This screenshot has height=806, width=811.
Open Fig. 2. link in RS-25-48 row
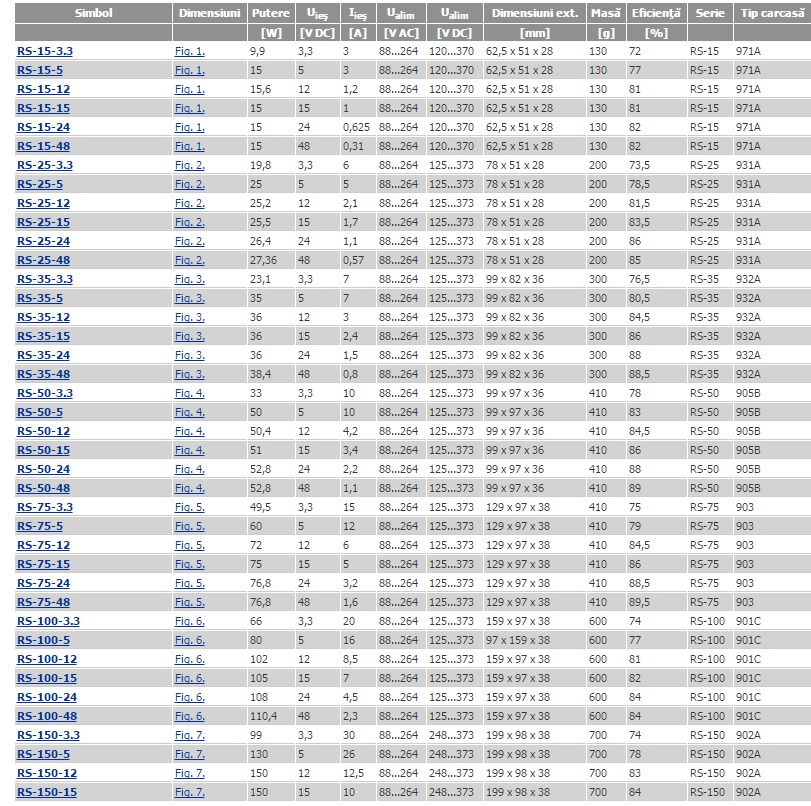tap(190, 260)
